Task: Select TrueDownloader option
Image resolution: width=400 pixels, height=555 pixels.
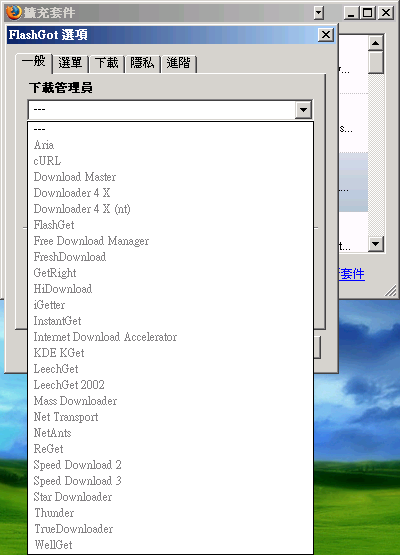Action: coord(170,529)
